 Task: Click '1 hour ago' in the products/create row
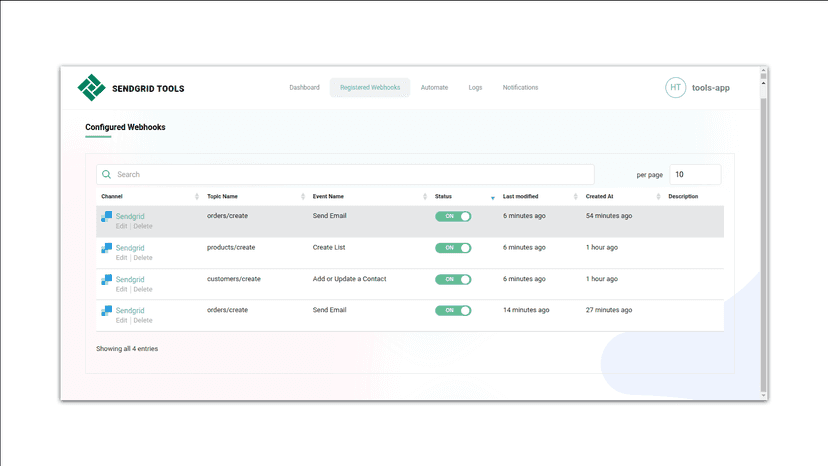[x=601, y=247]
